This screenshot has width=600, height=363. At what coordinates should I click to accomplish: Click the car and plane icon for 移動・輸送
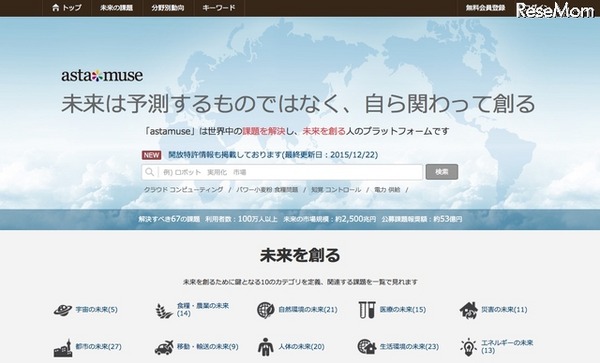[x=164, y=347]
